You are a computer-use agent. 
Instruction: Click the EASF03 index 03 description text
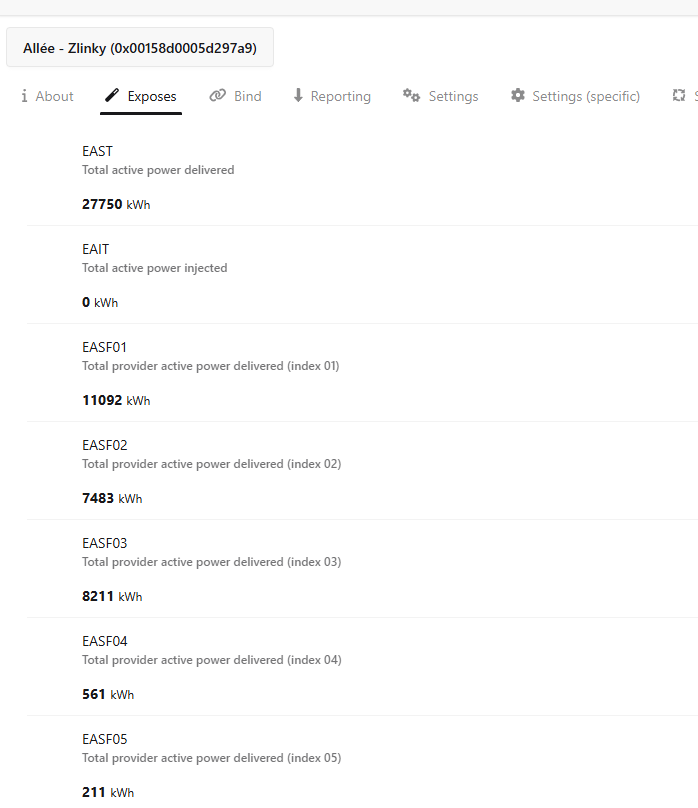click(211, 562)
